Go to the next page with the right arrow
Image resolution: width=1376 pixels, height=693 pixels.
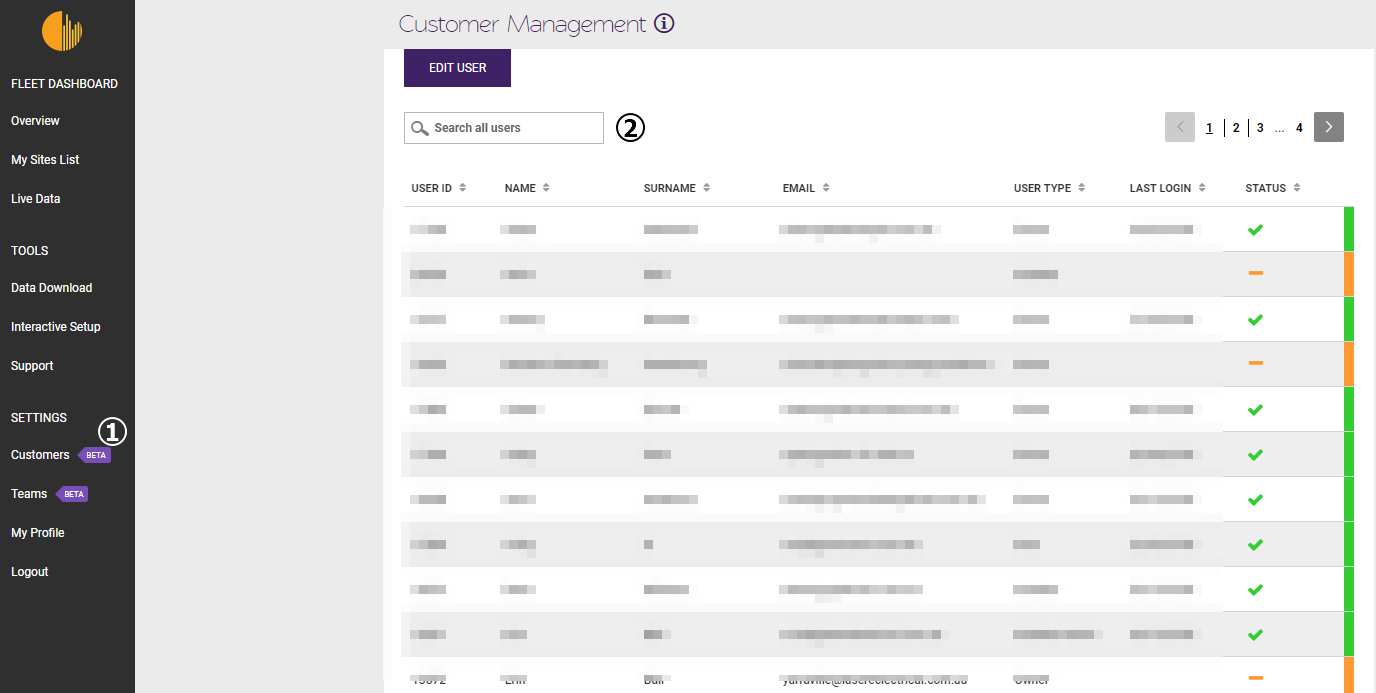pos(1328,127)
